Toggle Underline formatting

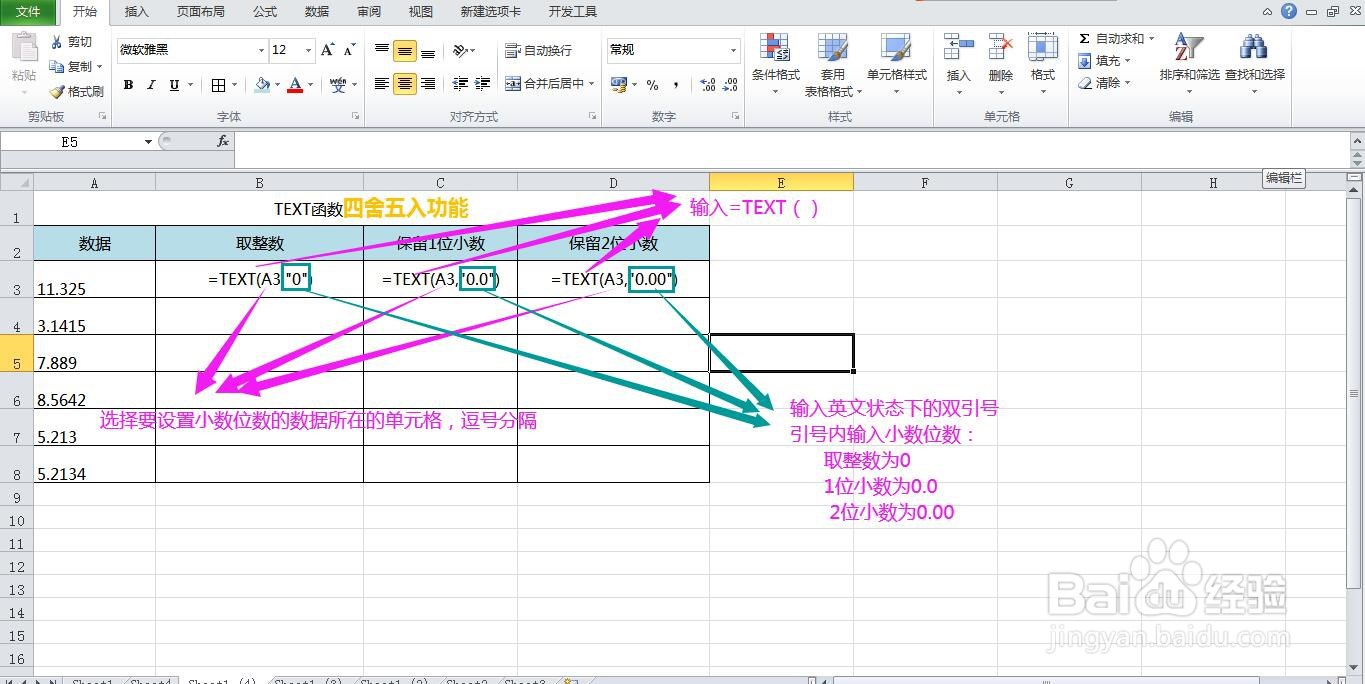coord(174,85)
